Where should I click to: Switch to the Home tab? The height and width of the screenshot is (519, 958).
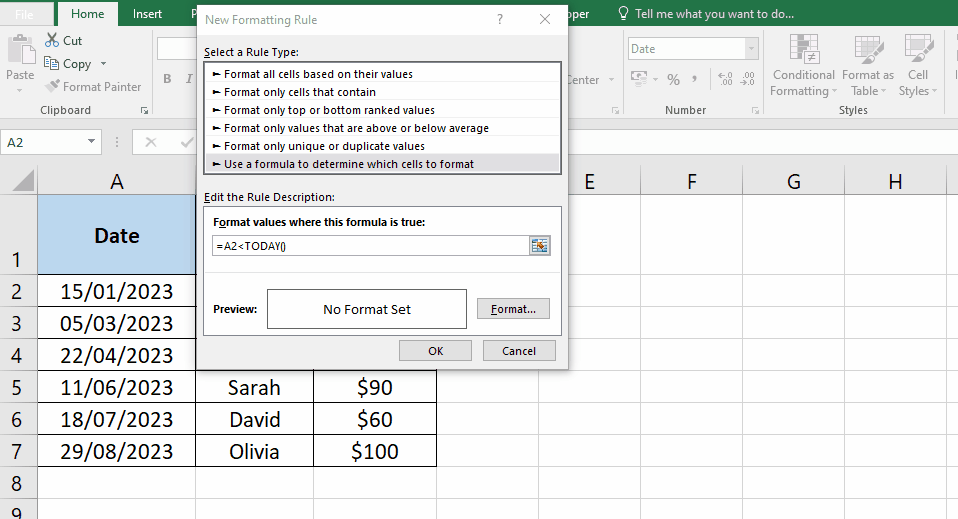(87, 13)
